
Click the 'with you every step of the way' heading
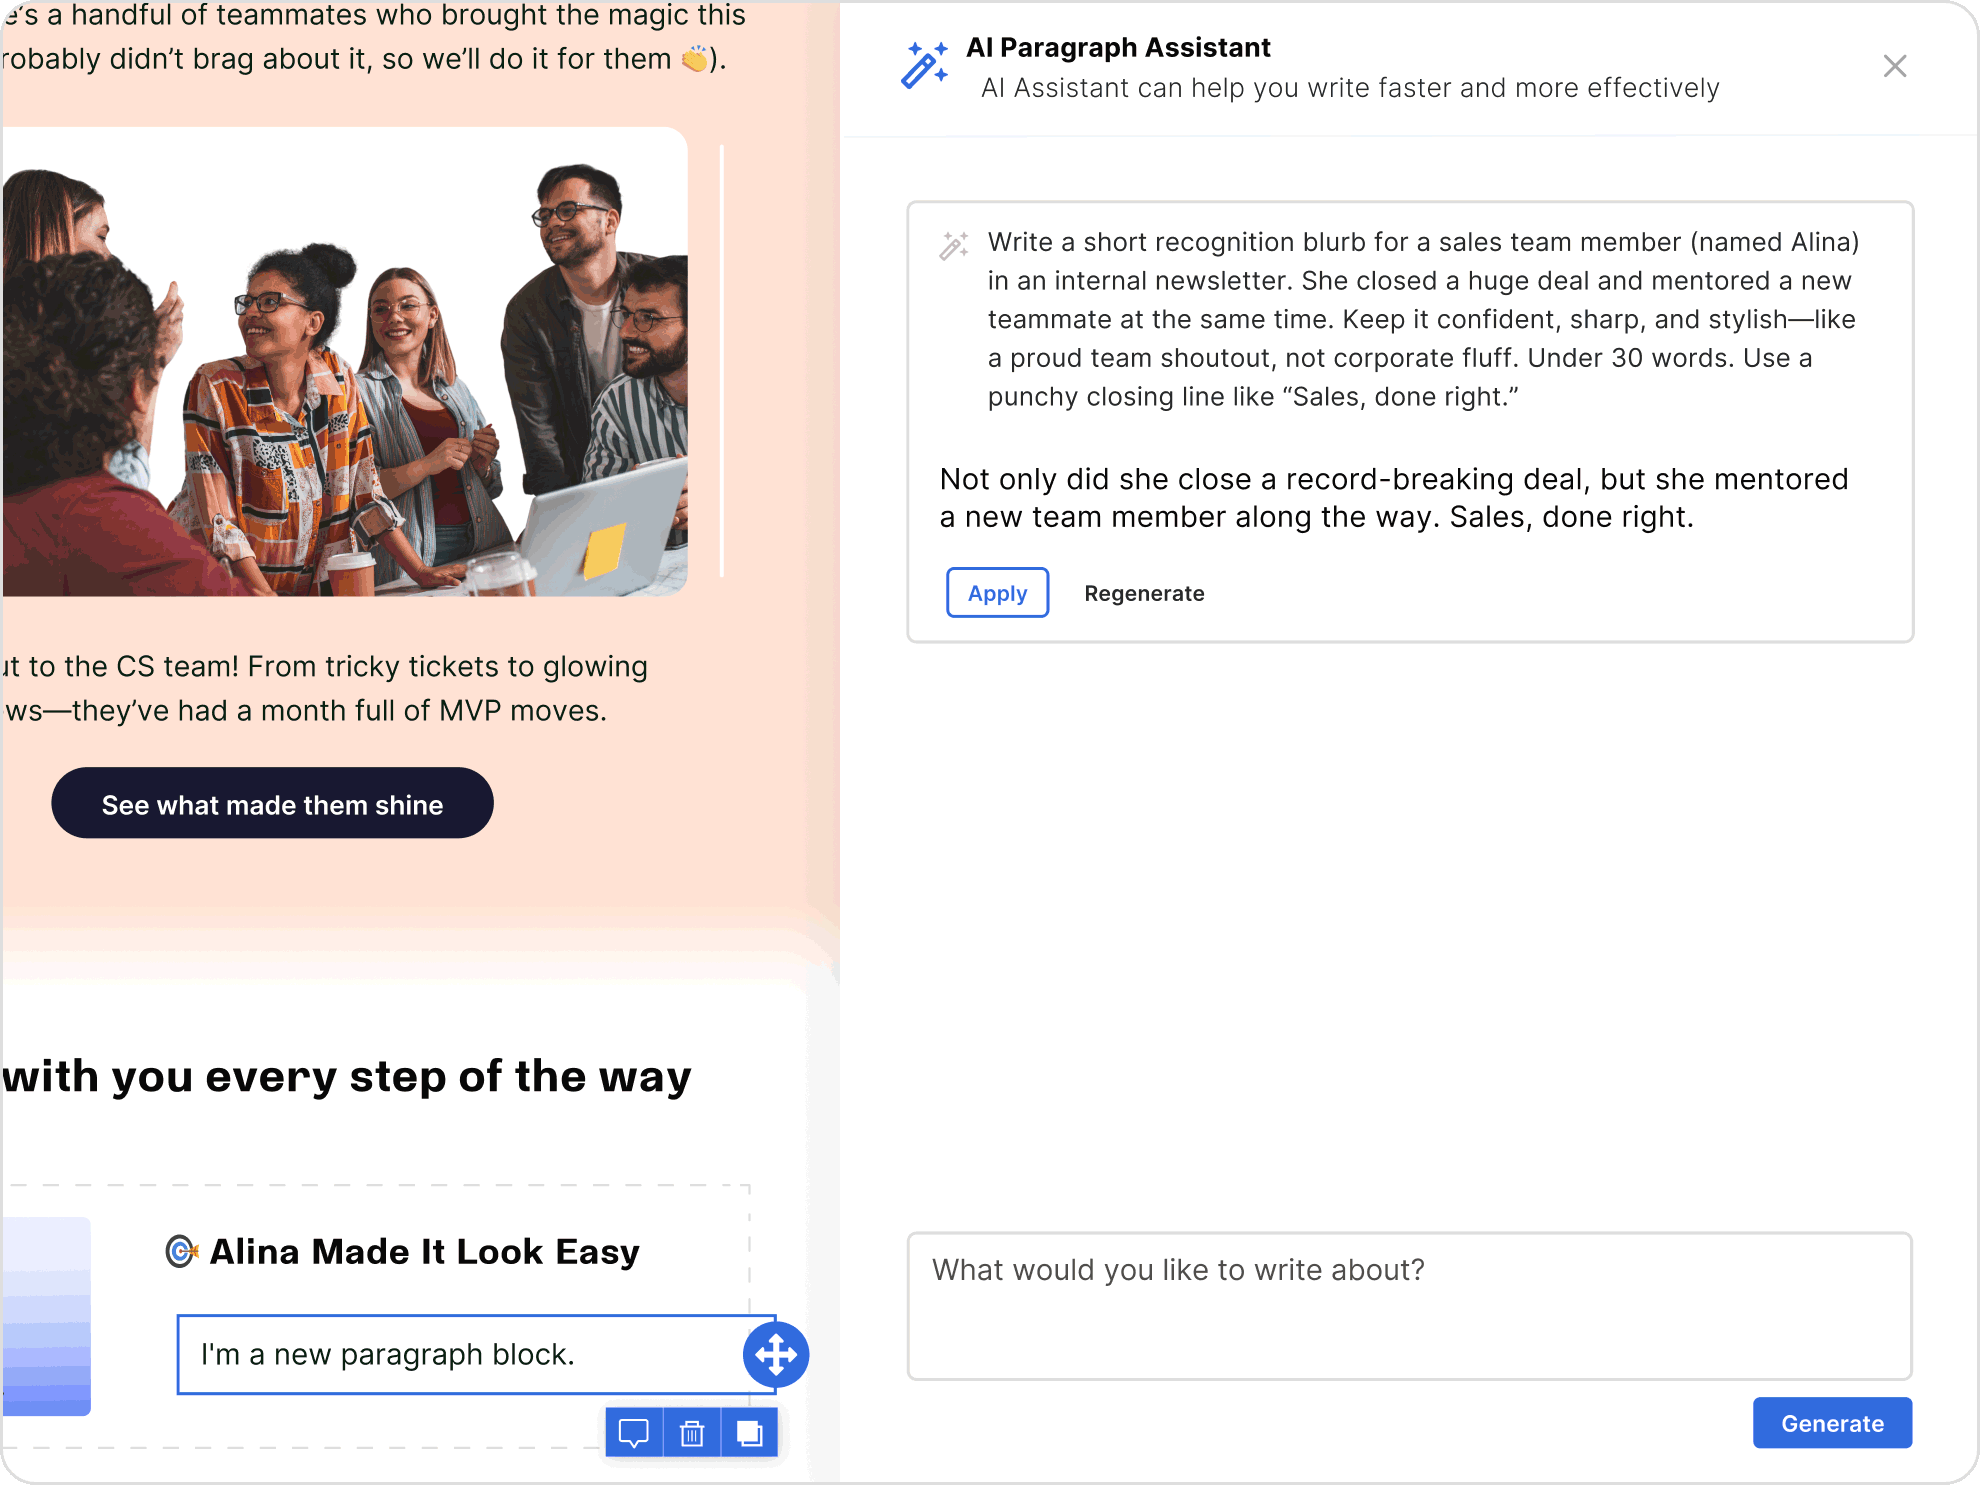[346, 1076]
